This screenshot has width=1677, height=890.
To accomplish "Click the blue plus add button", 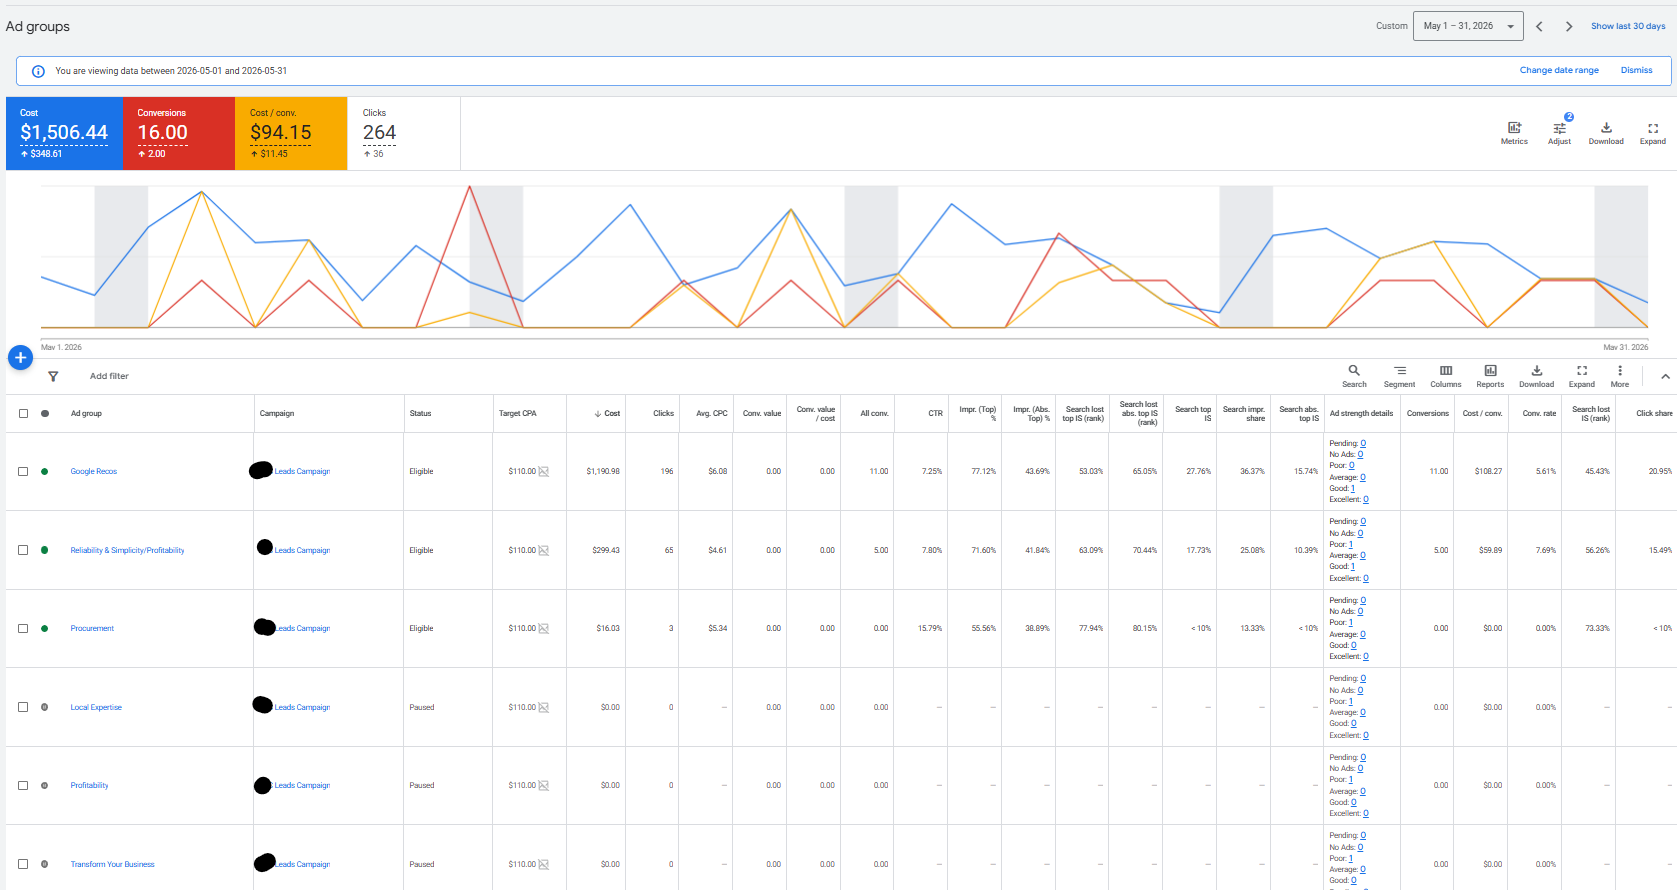I will pos(21,357).
